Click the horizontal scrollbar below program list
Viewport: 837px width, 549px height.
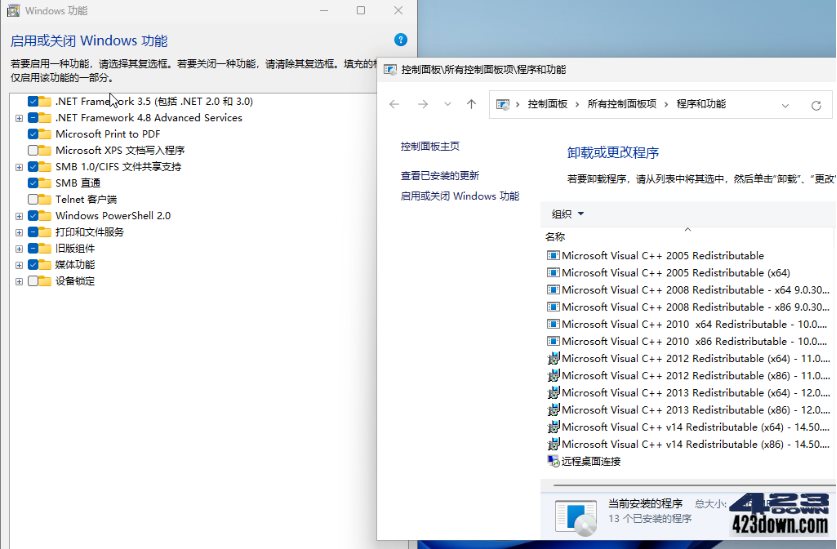click(693, 485)
